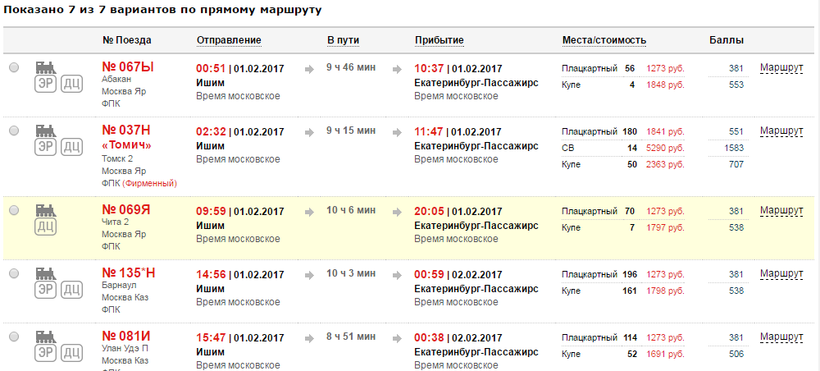Click the ЭР badge for train 067Ы
This screenshot has height=371, width=820.
point(45,84)
